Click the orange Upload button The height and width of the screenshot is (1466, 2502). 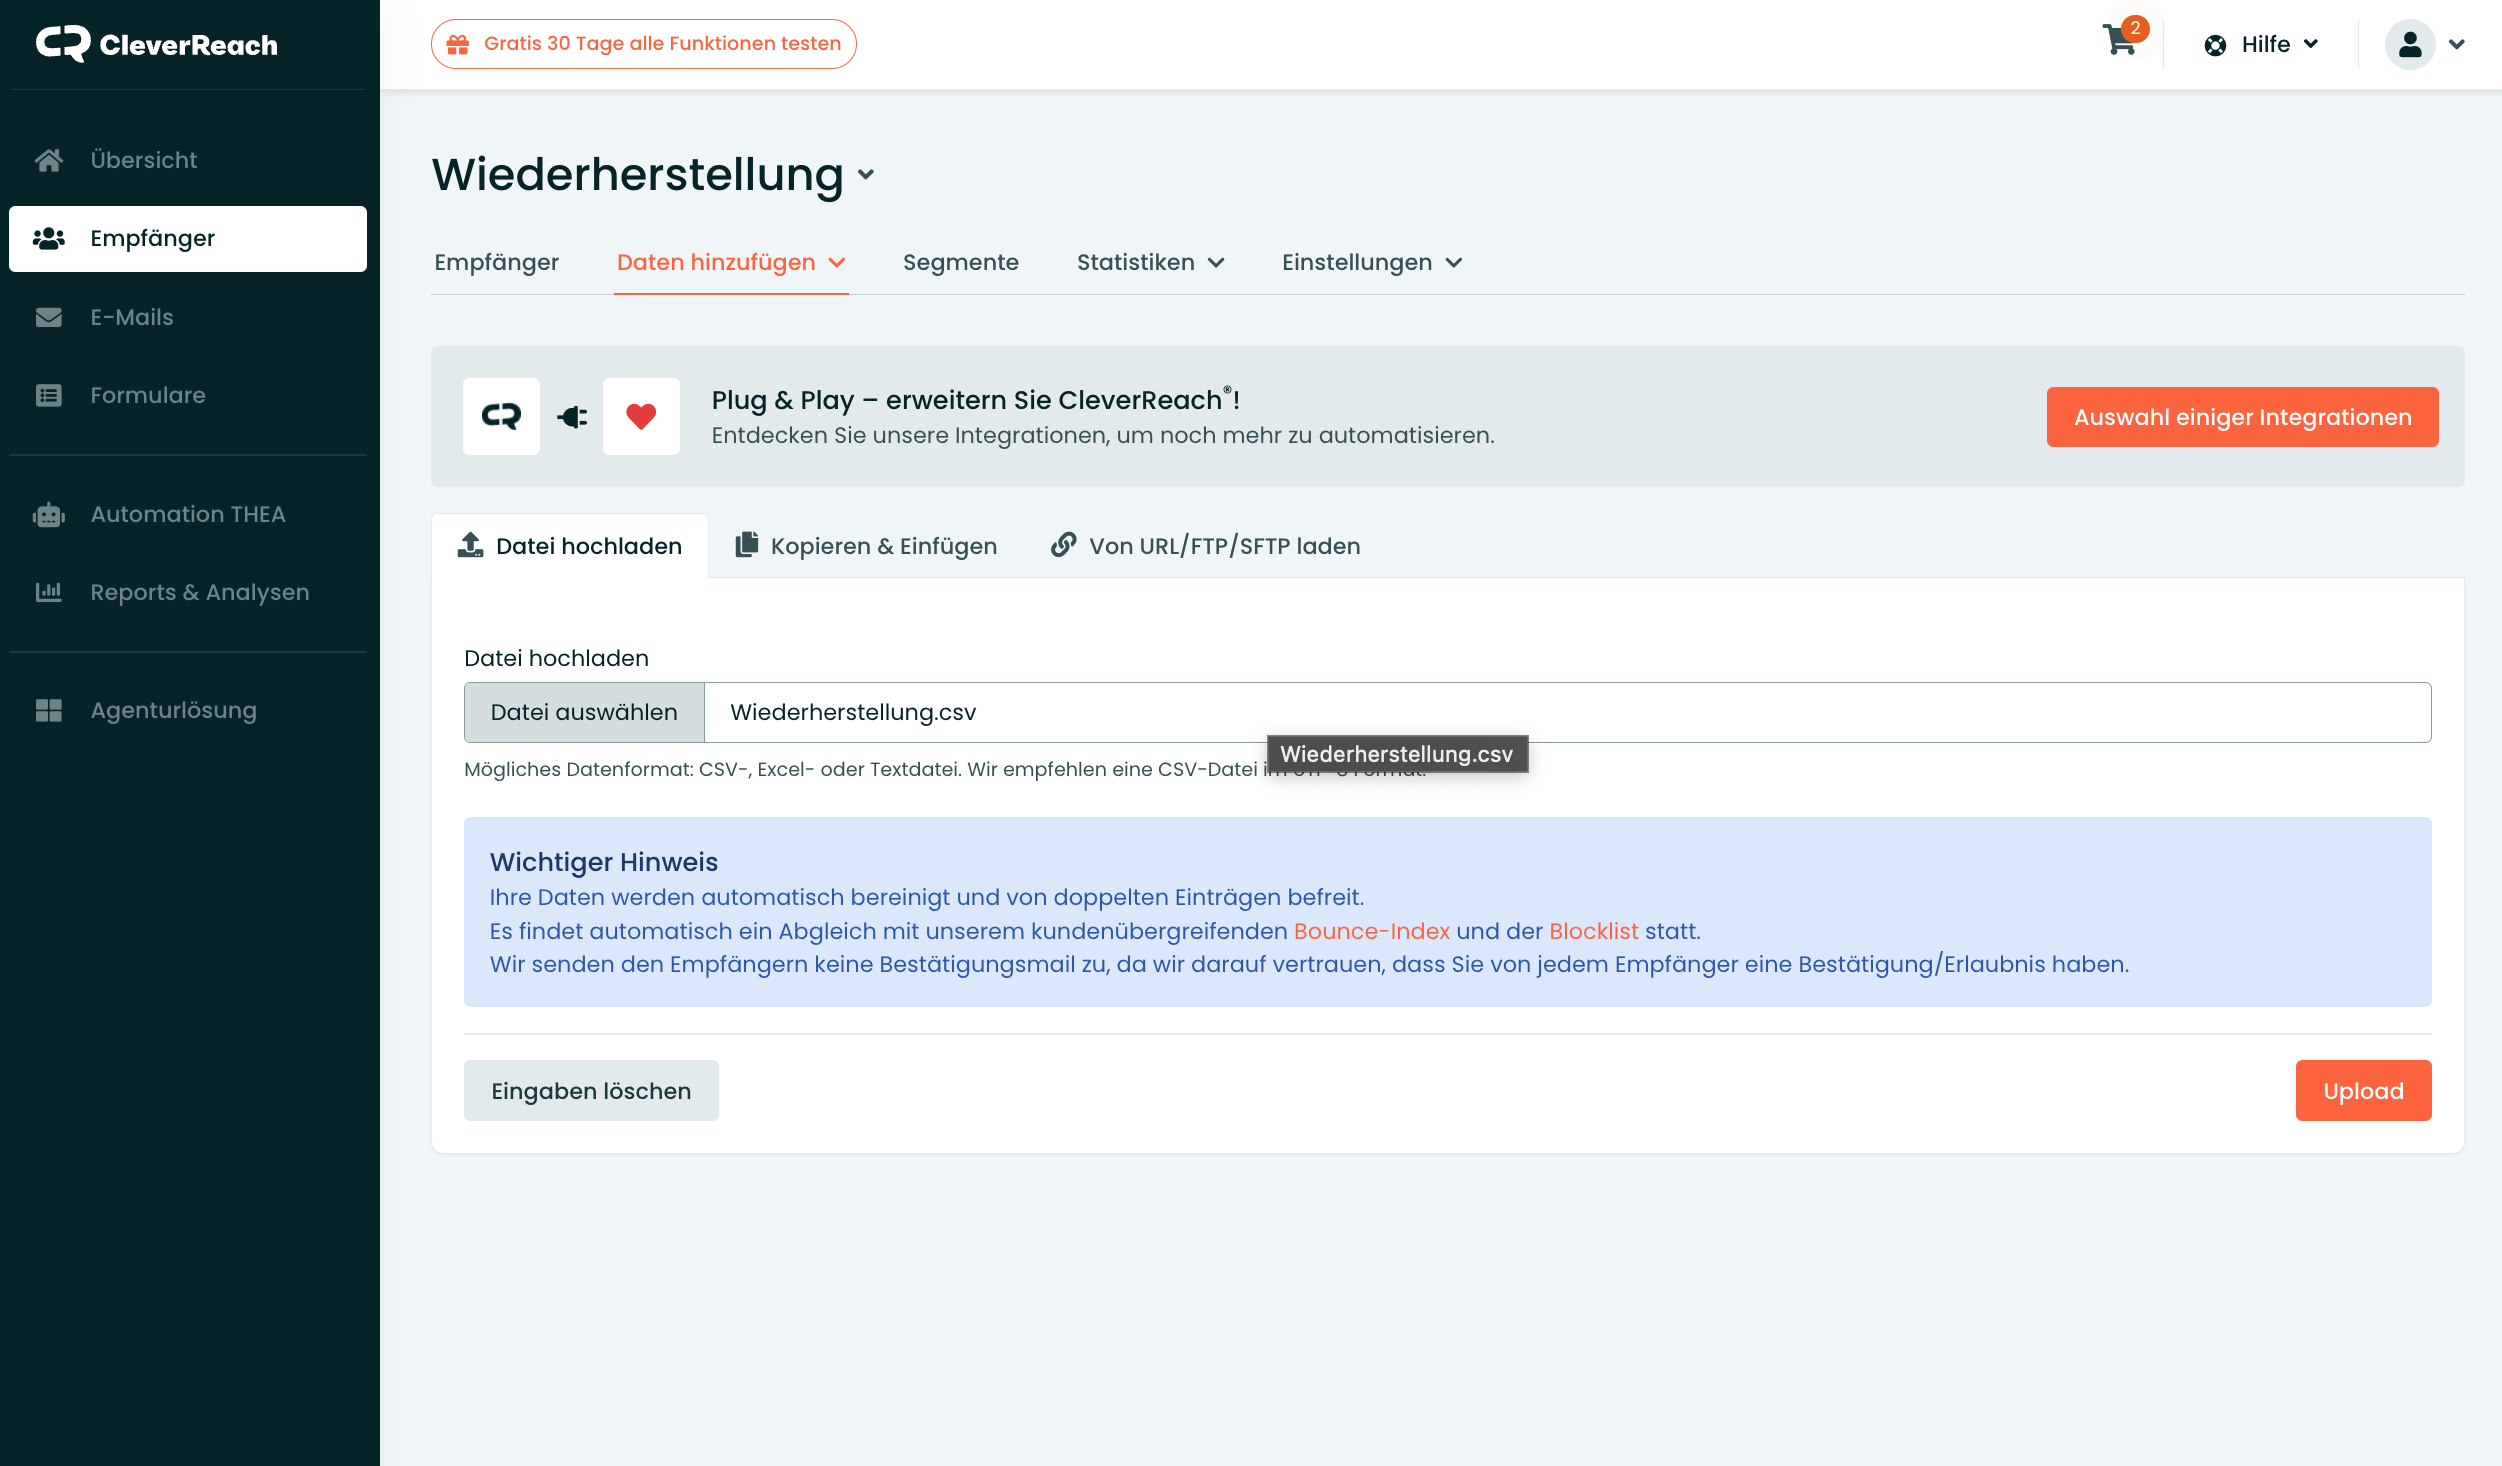2363,1091
